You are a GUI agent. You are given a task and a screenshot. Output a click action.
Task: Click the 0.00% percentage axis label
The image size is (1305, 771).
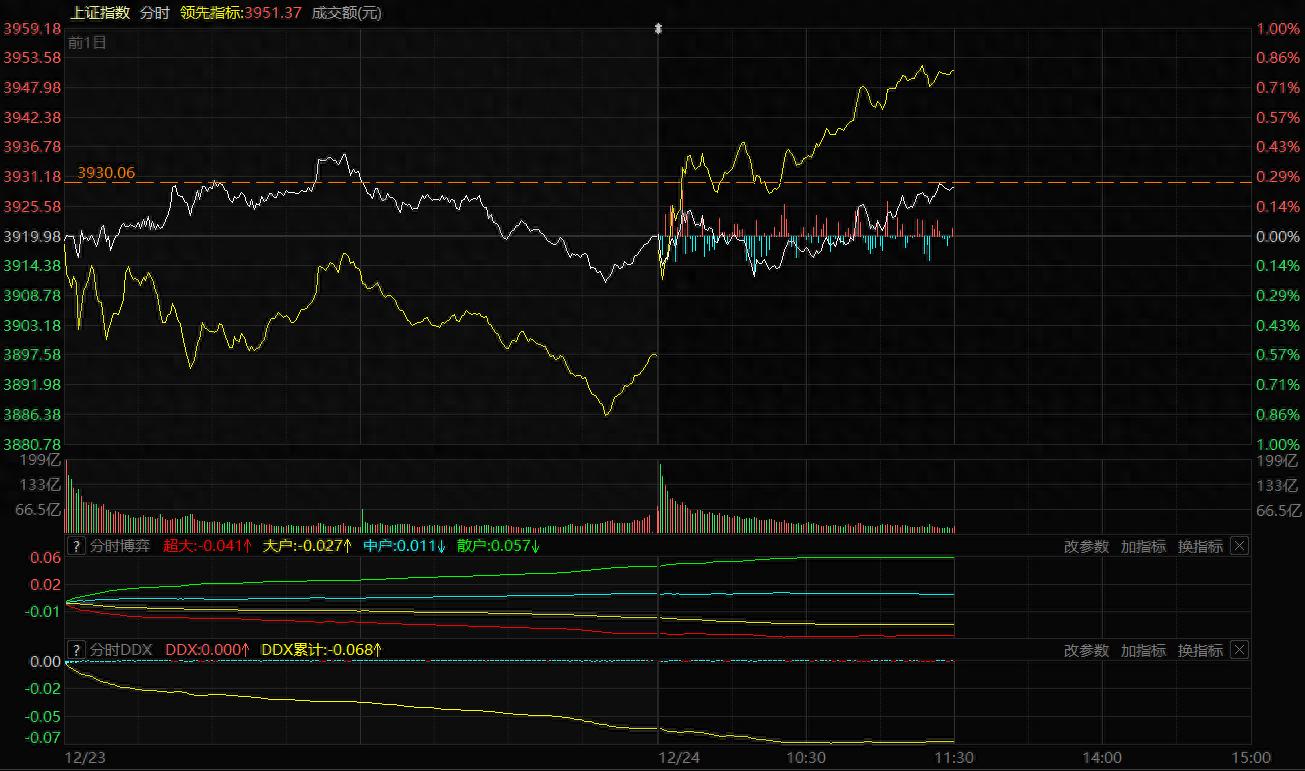pyautogui.click(x=1278, y=237)
